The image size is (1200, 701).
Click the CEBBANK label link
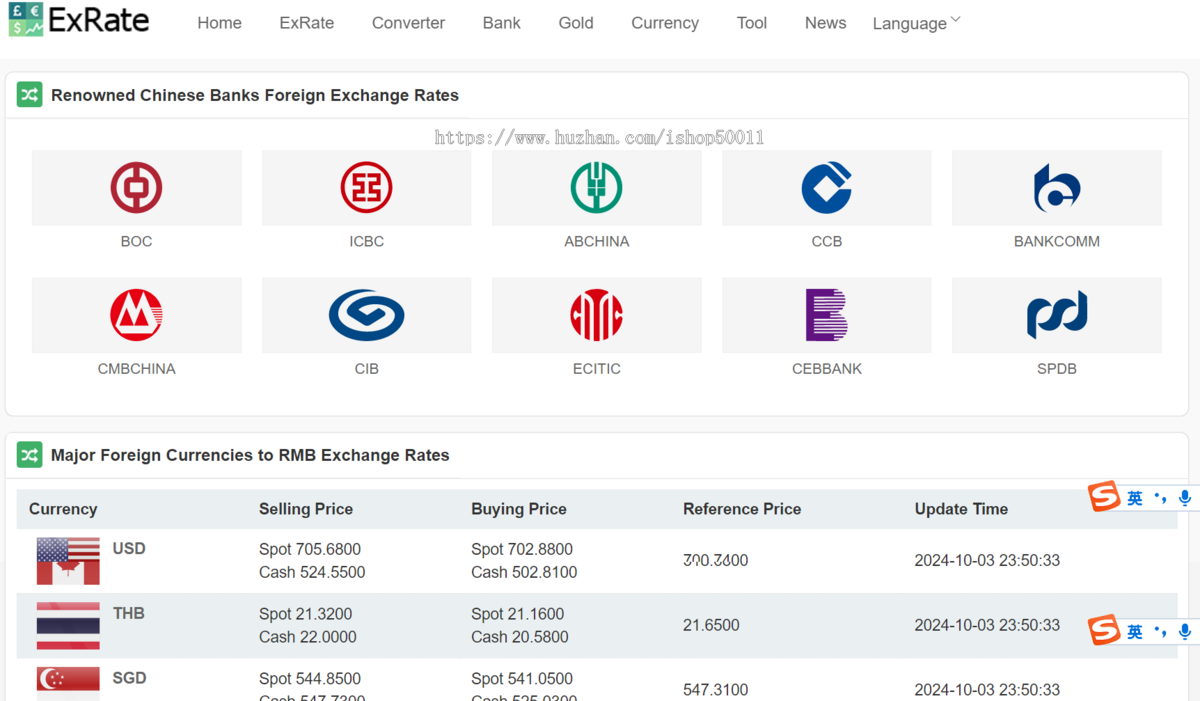coord(827,369)
